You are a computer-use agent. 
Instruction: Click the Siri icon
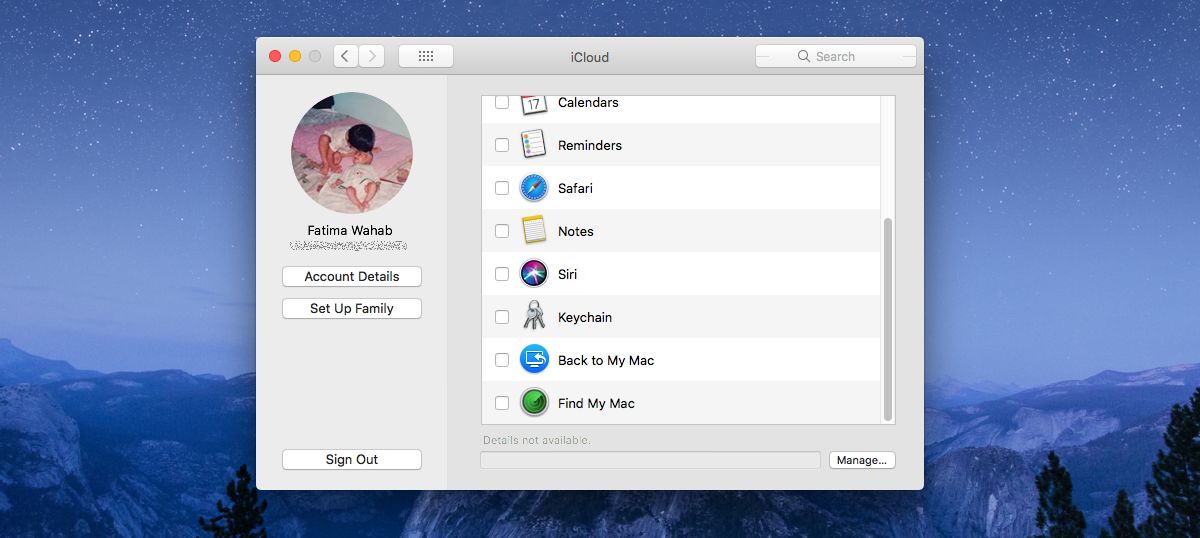pos(534,274)
